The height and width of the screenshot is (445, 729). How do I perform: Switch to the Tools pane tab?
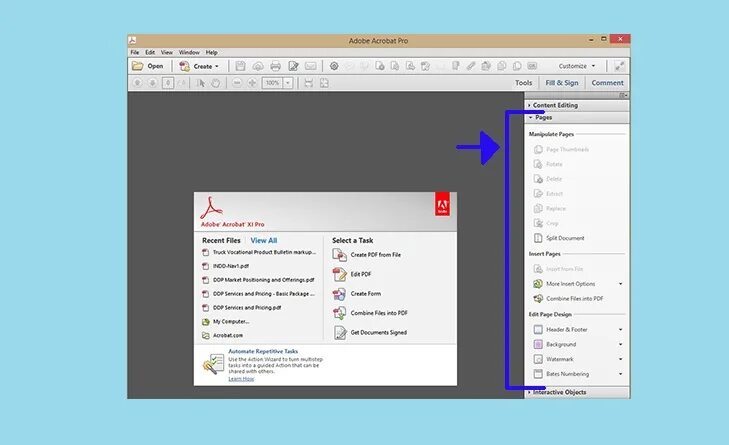524,83
